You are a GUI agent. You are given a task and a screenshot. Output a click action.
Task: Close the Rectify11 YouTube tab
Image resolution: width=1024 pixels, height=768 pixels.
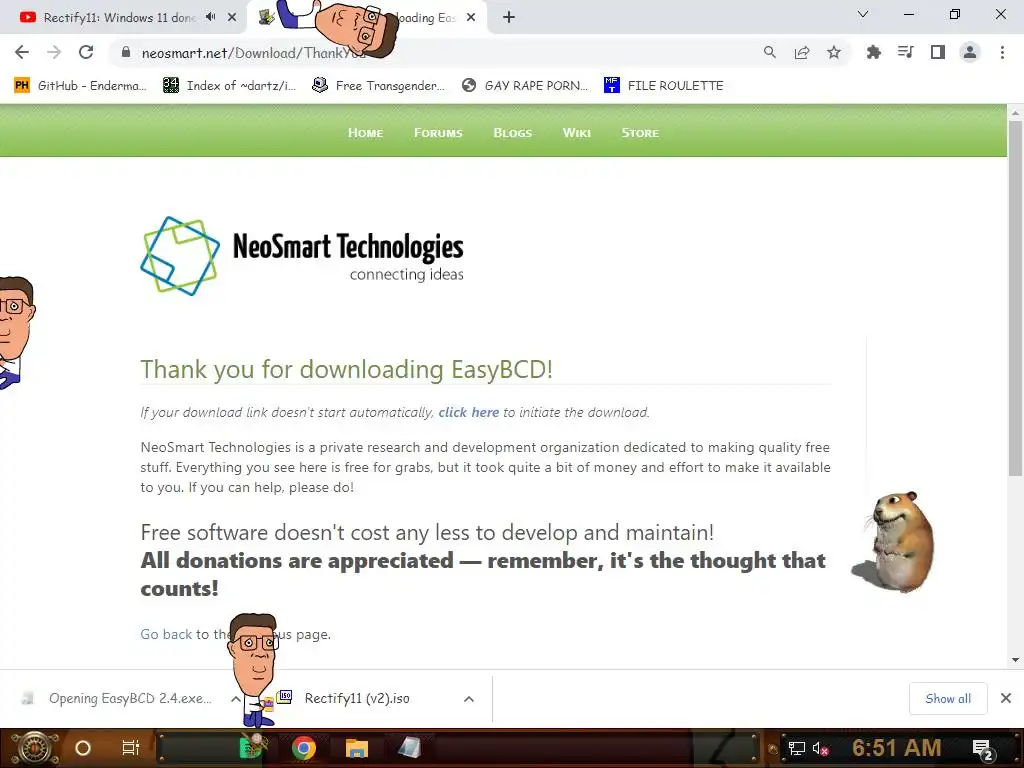coord(232,18)
